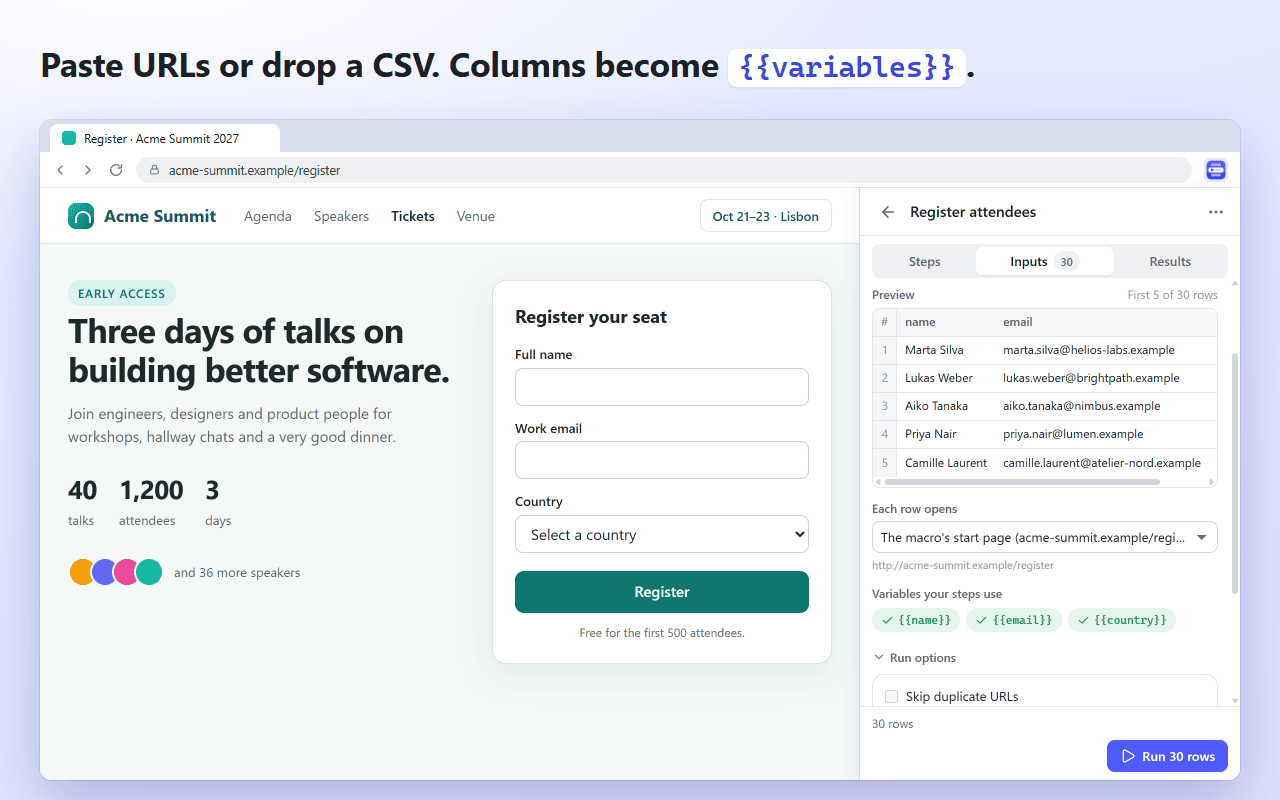Go to the Tickets nav item

pos(413,216)
